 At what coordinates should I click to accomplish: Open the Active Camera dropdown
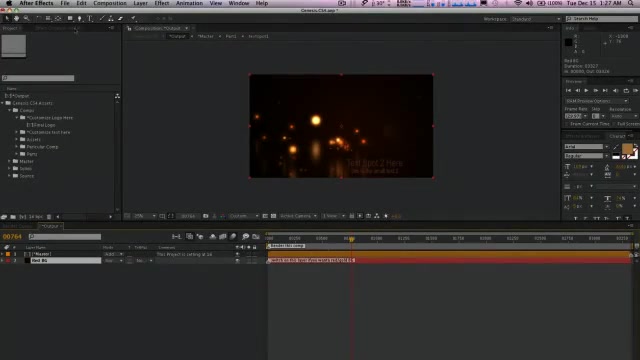298,216
